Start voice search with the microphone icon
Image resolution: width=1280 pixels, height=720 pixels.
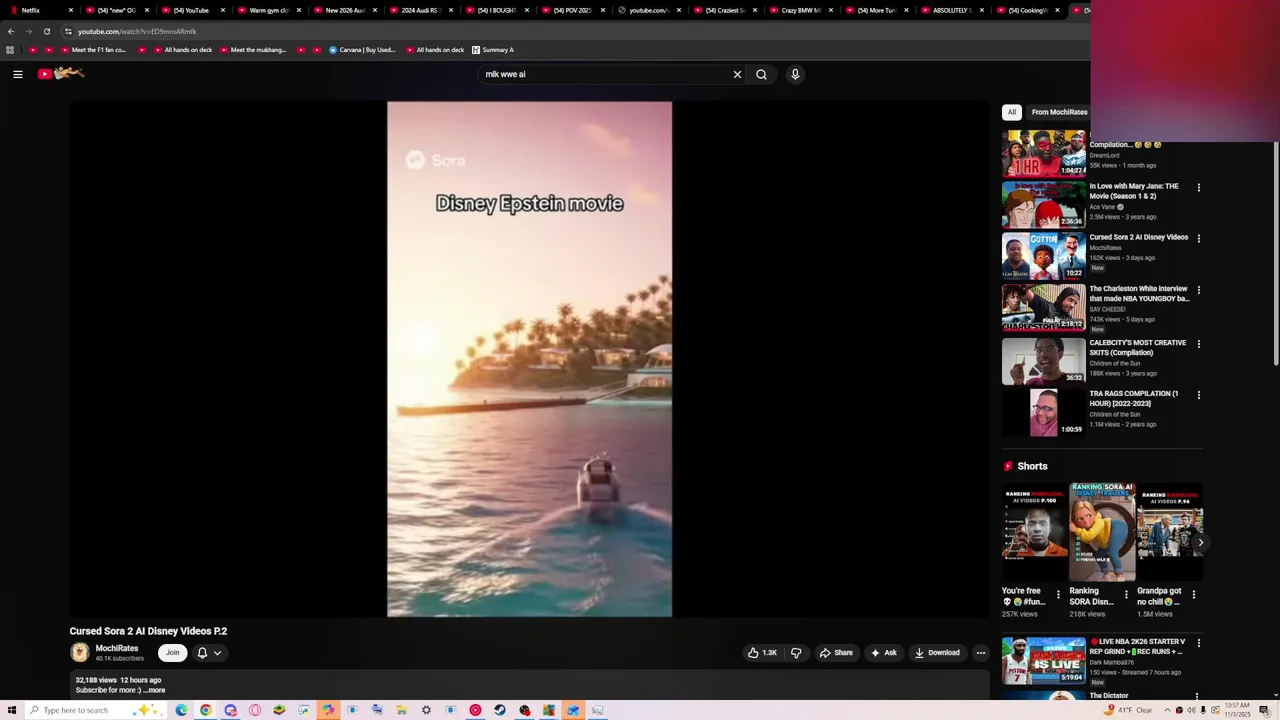point(795,74)
